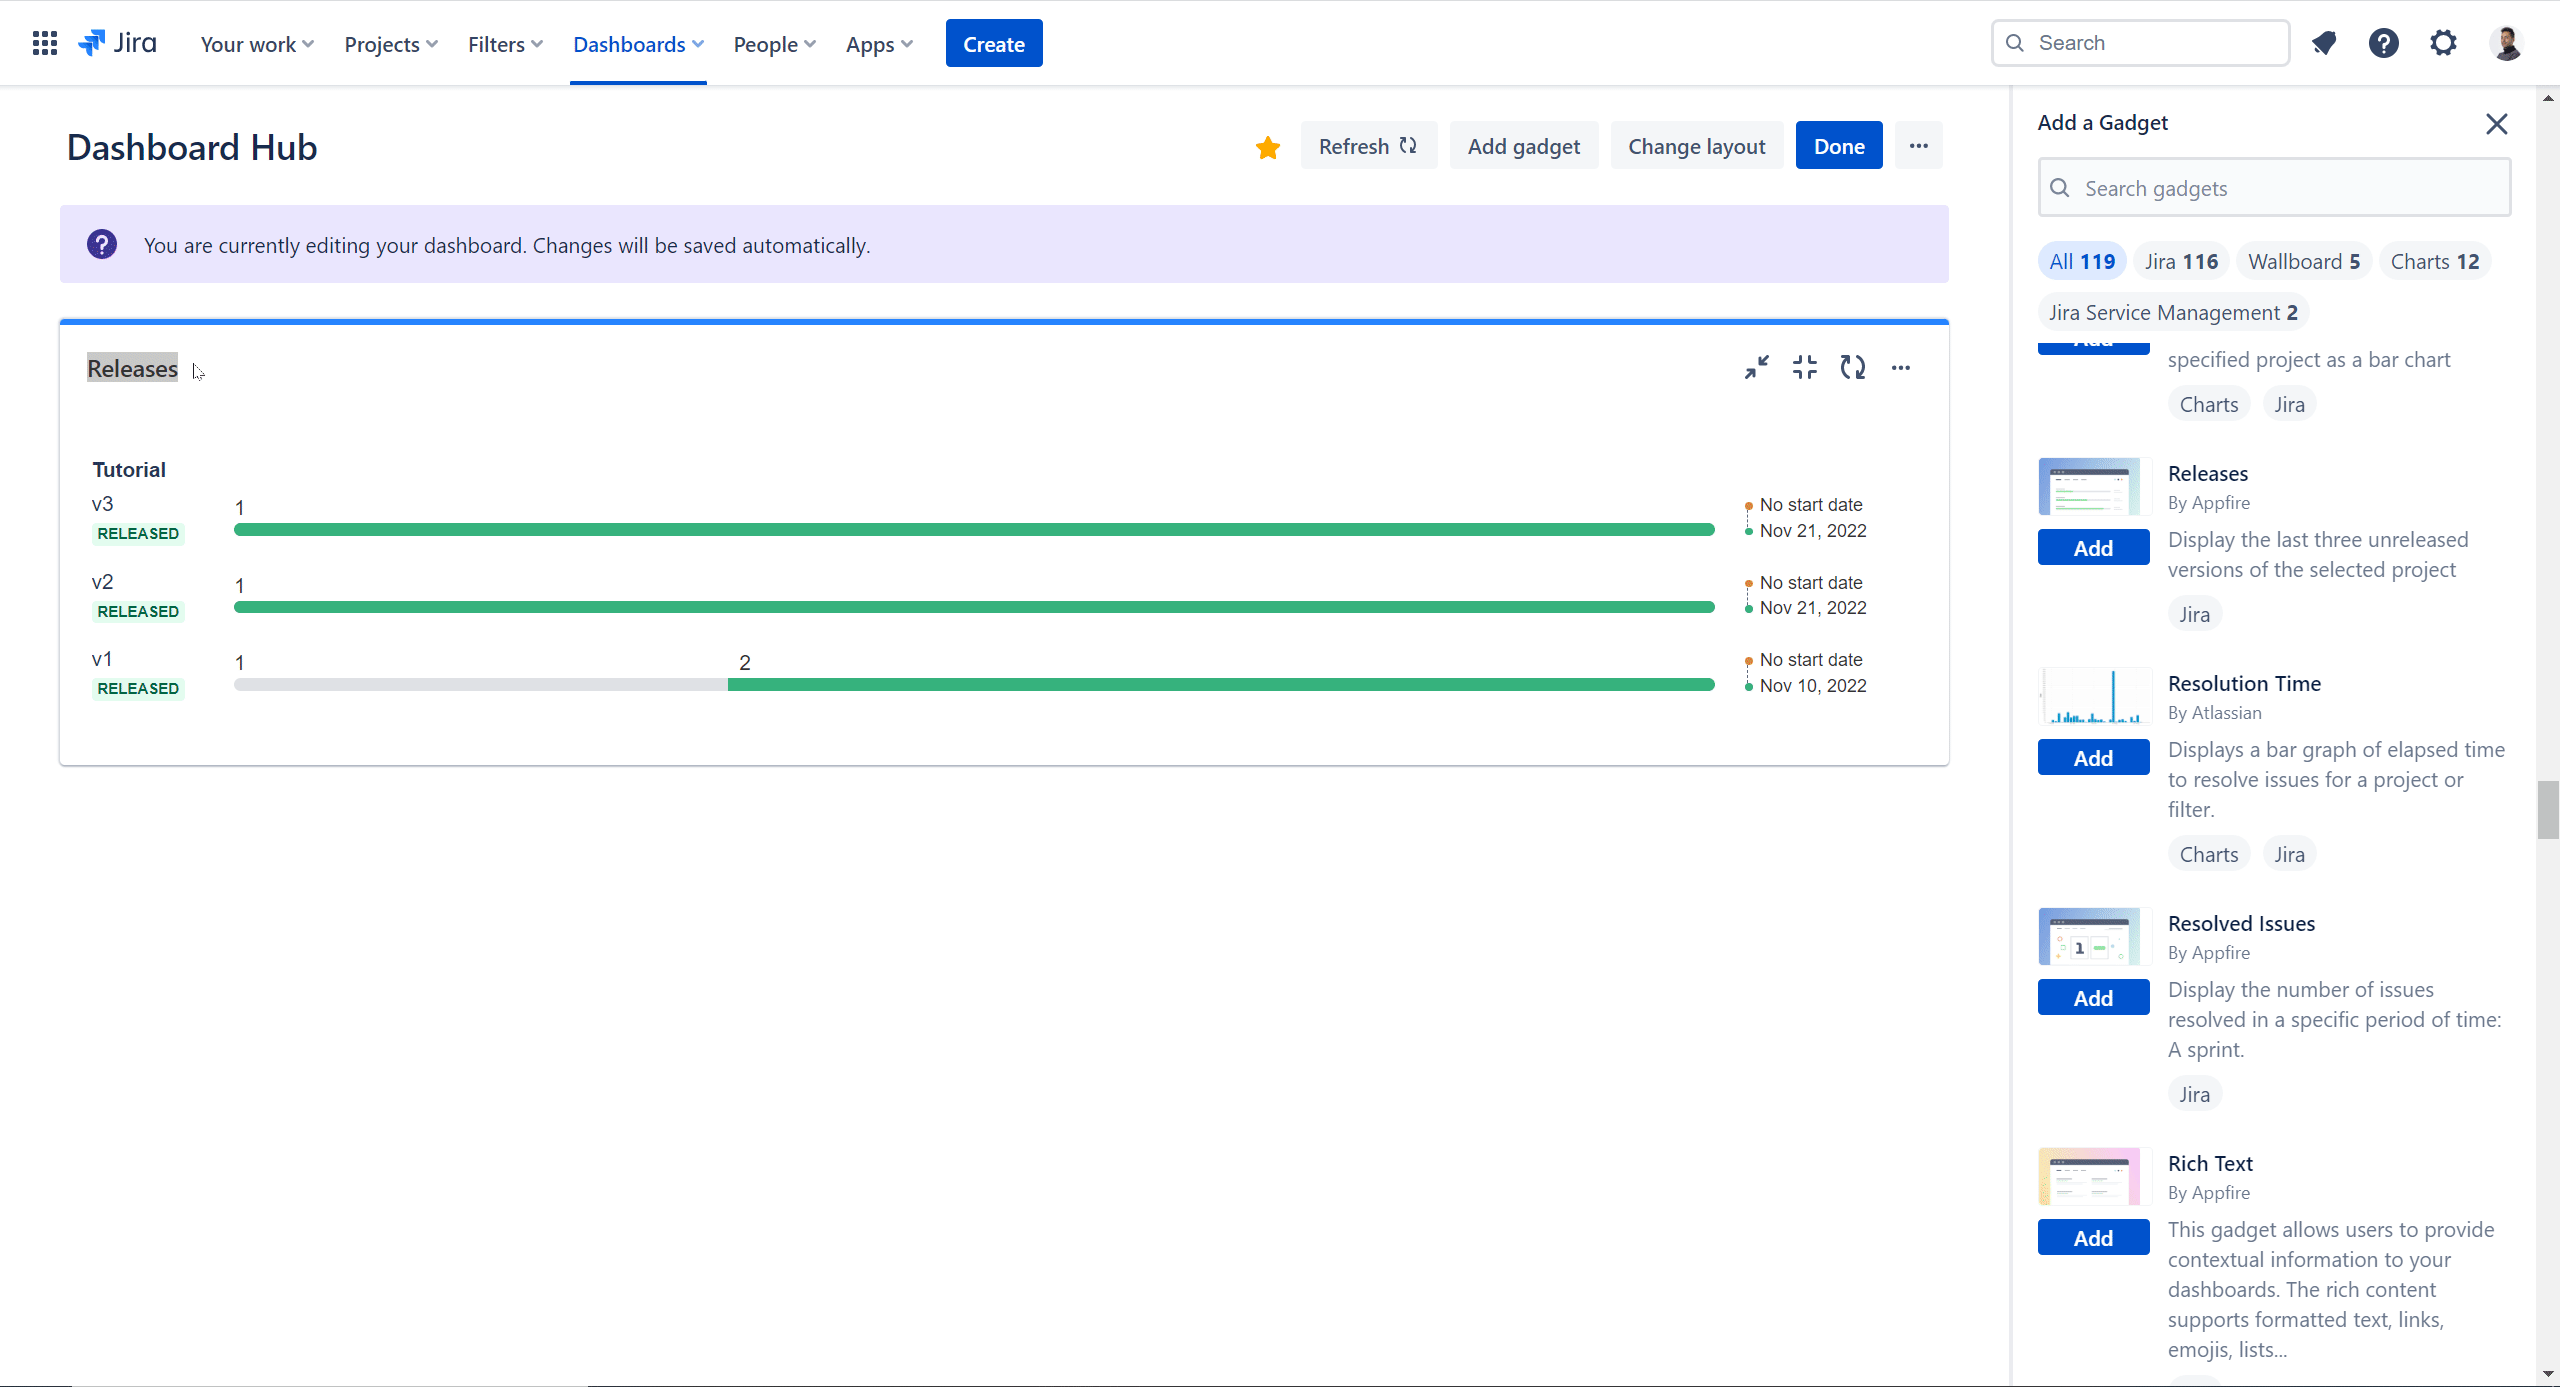
Task: Minimize the Releases gadget
Action: pyautogui.click(x=1756, y=368)
